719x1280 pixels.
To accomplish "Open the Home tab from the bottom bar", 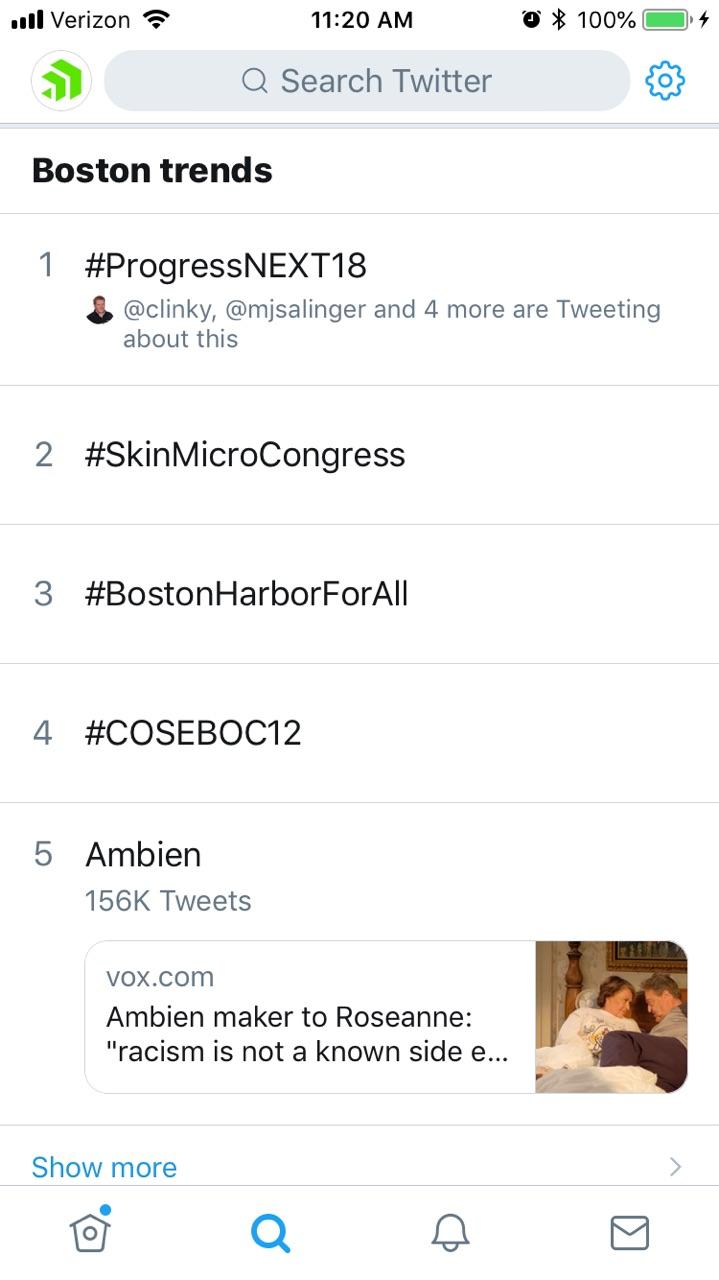I will (x=89, y=1232).
